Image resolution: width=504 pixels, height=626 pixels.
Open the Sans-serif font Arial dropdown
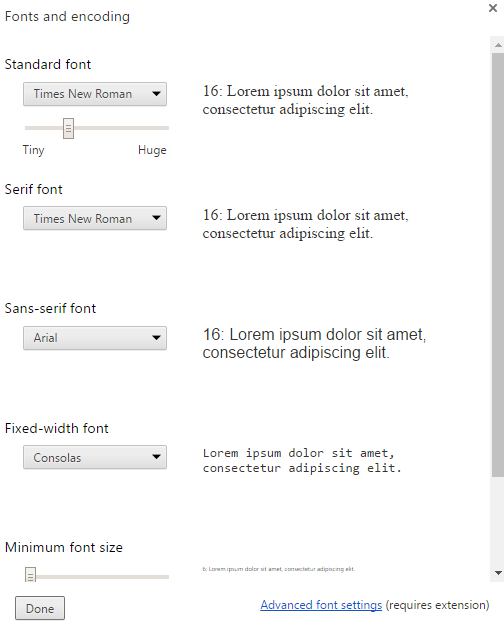tap(95, 338)
